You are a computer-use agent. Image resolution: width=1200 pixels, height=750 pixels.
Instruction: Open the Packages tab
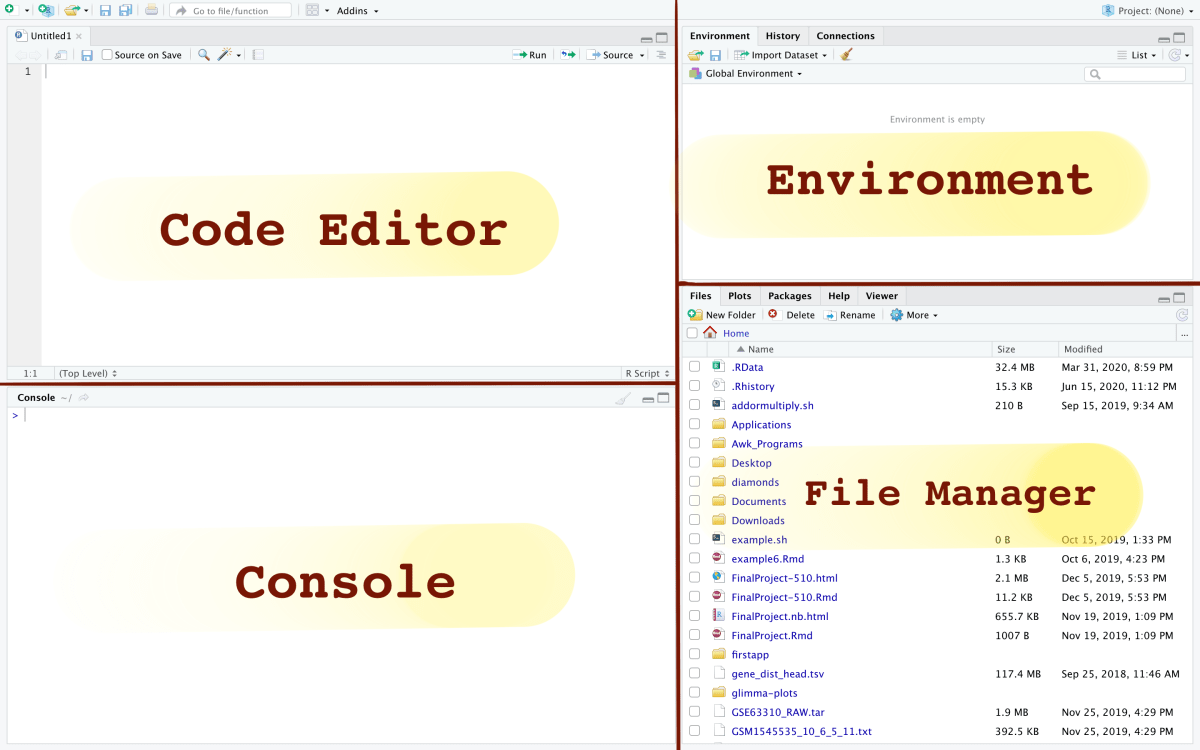[x=790, y=296]
